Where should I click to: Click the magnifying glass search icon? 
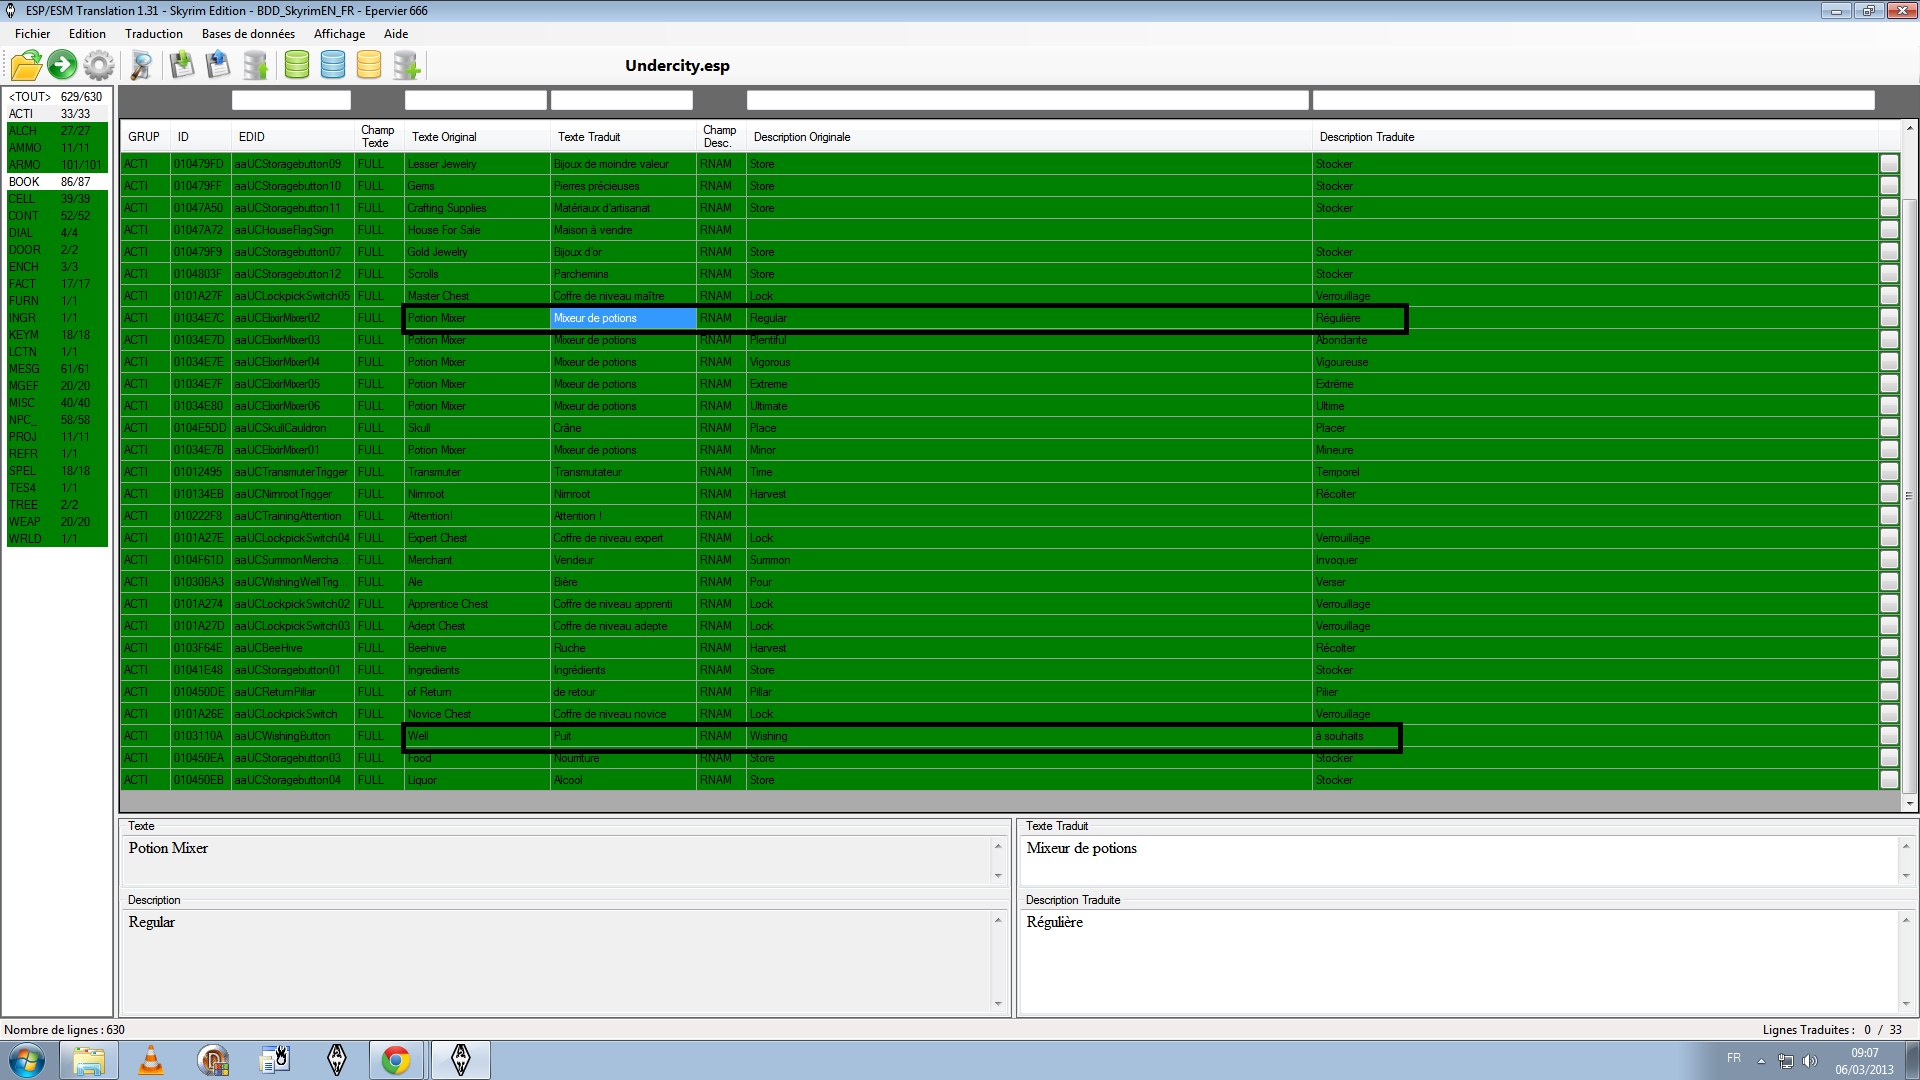[142, 66]
